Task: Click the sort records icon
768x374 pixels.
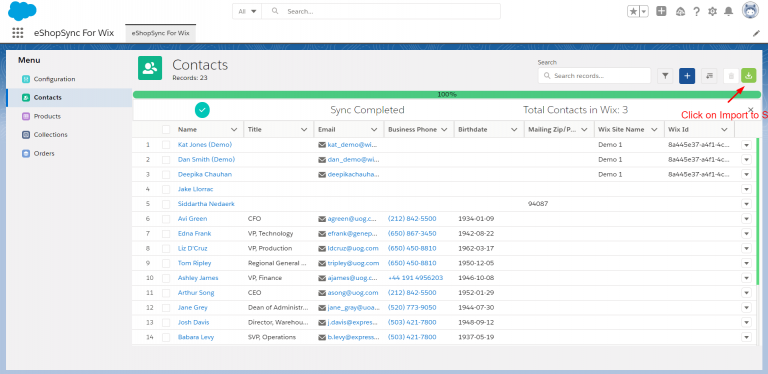Action: pos(709,76)
